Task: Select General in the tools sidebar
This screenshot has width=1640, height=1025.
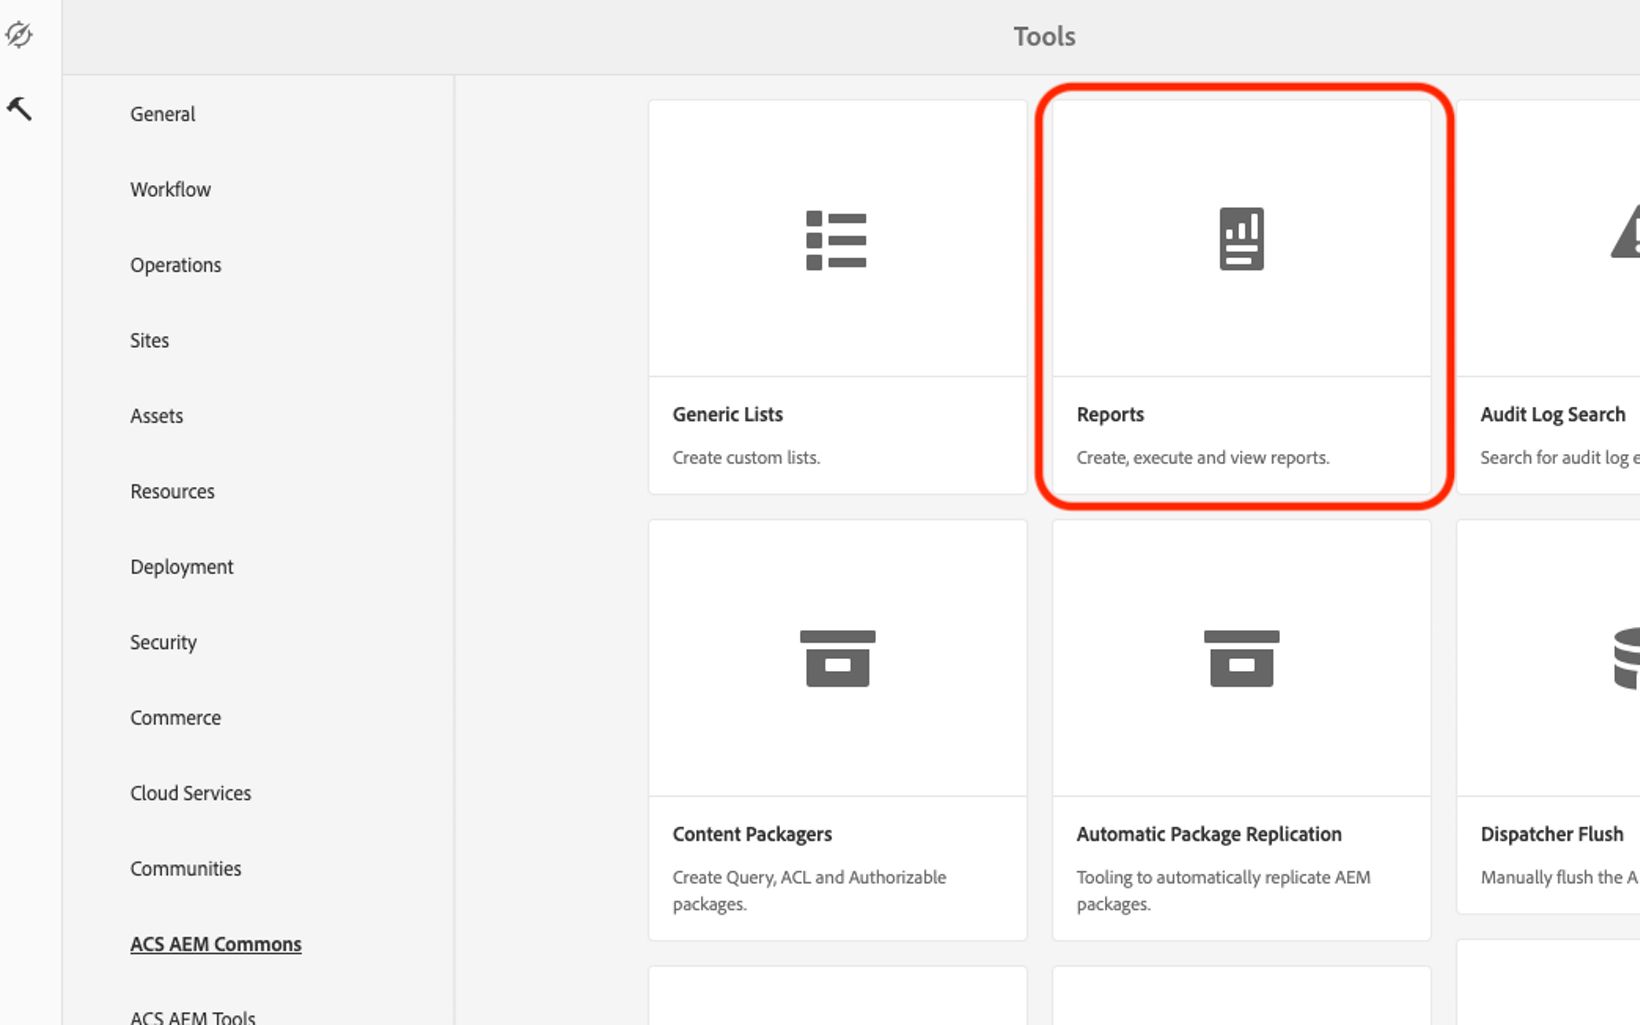Action: [162, 114]
